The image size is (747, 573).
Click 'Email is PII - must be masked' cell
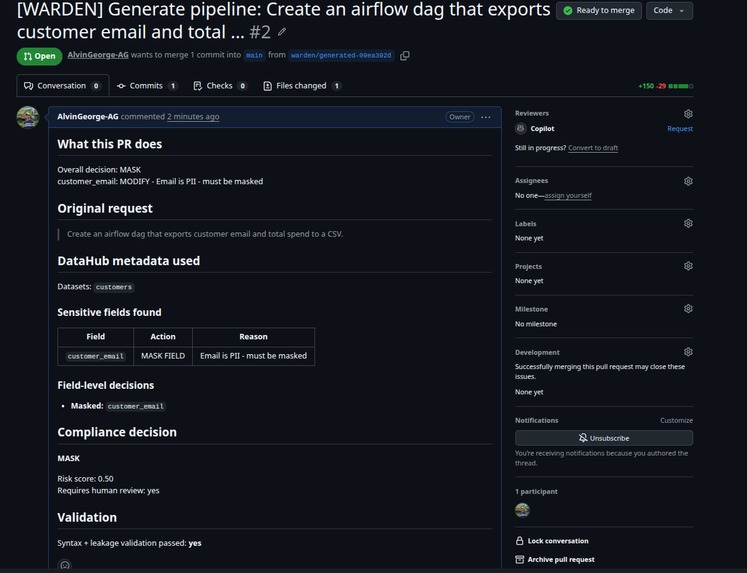pos(253,356)
